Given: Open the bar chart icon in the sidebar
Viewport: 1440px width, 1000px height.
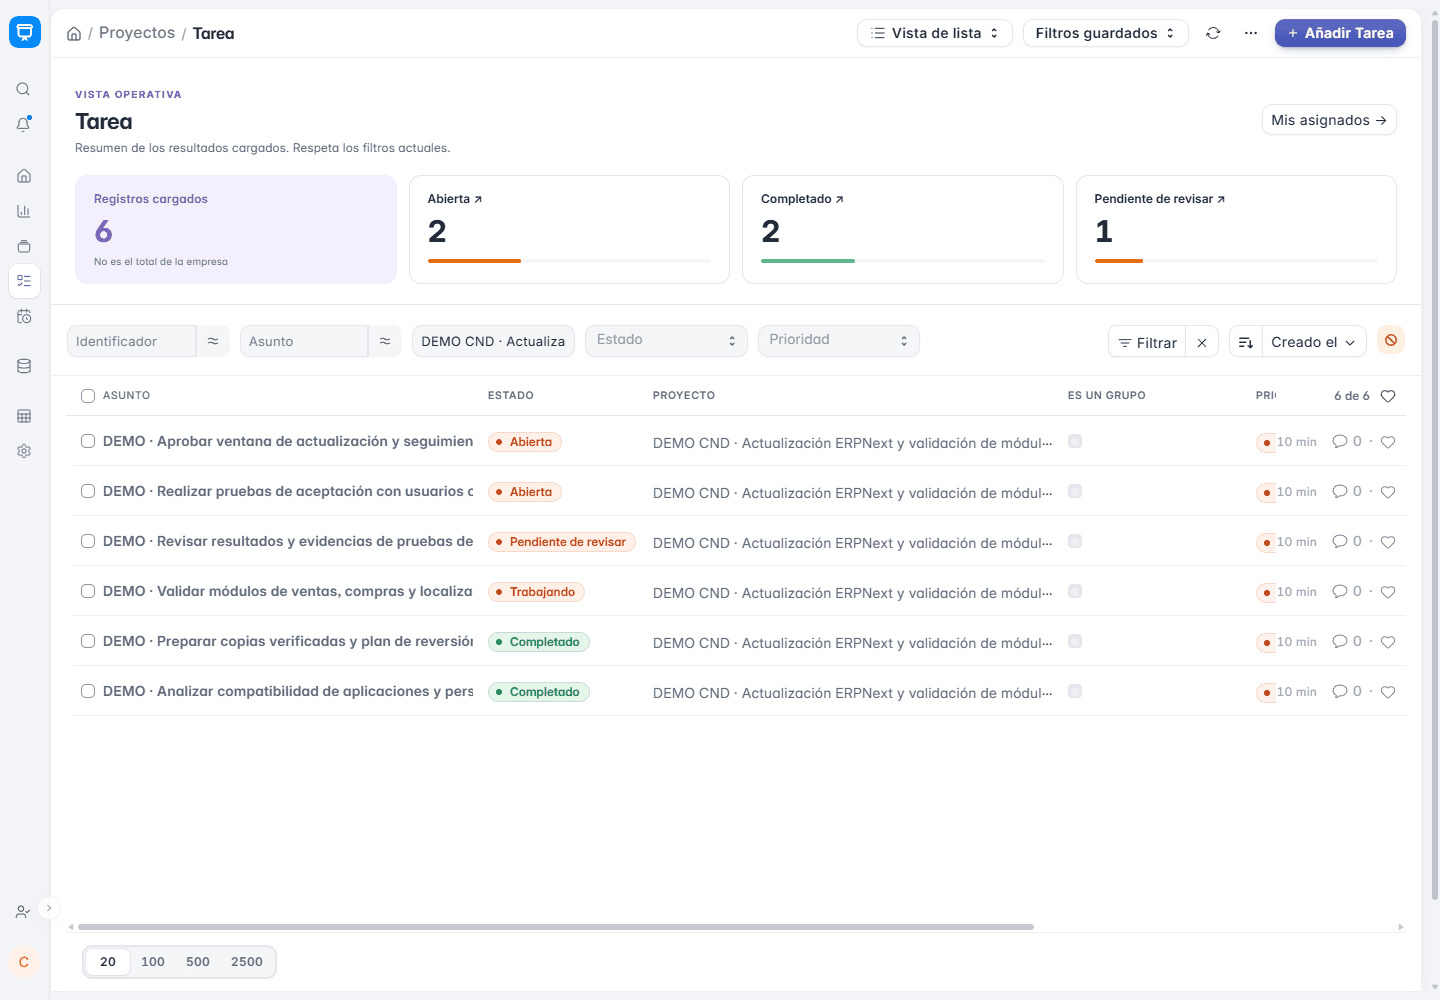Looking at the screenshot, I should point(24,211).
